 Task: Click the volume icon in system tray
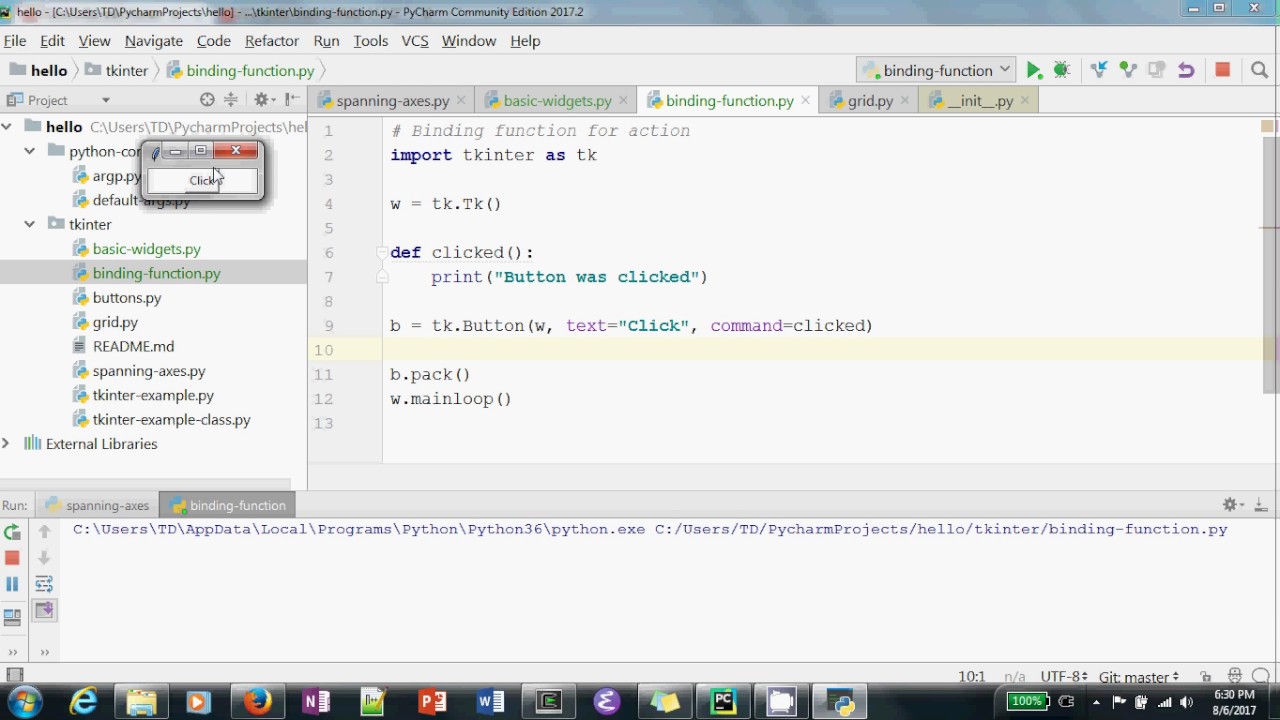1187,702
